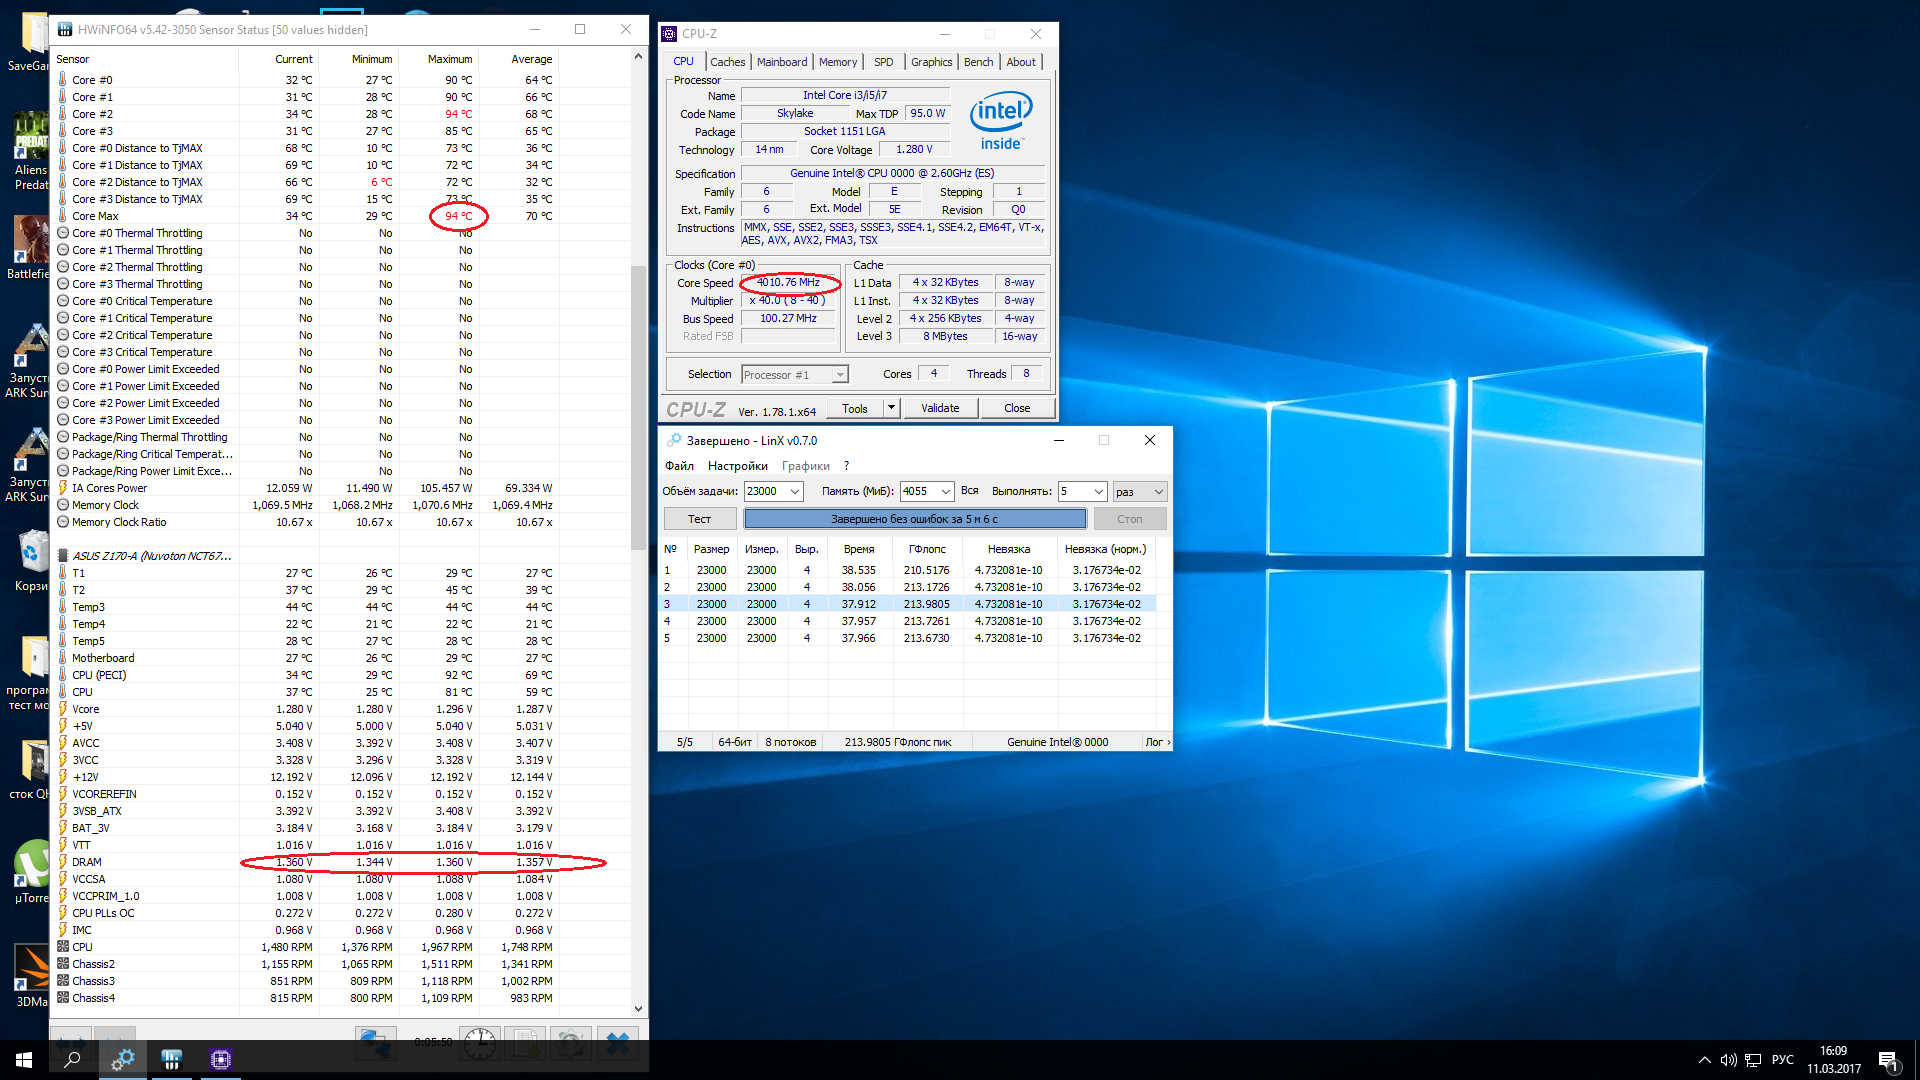1920x1080 pixels.
Task: Show hidden tray icons chevron
Action: [1704, 1060]
